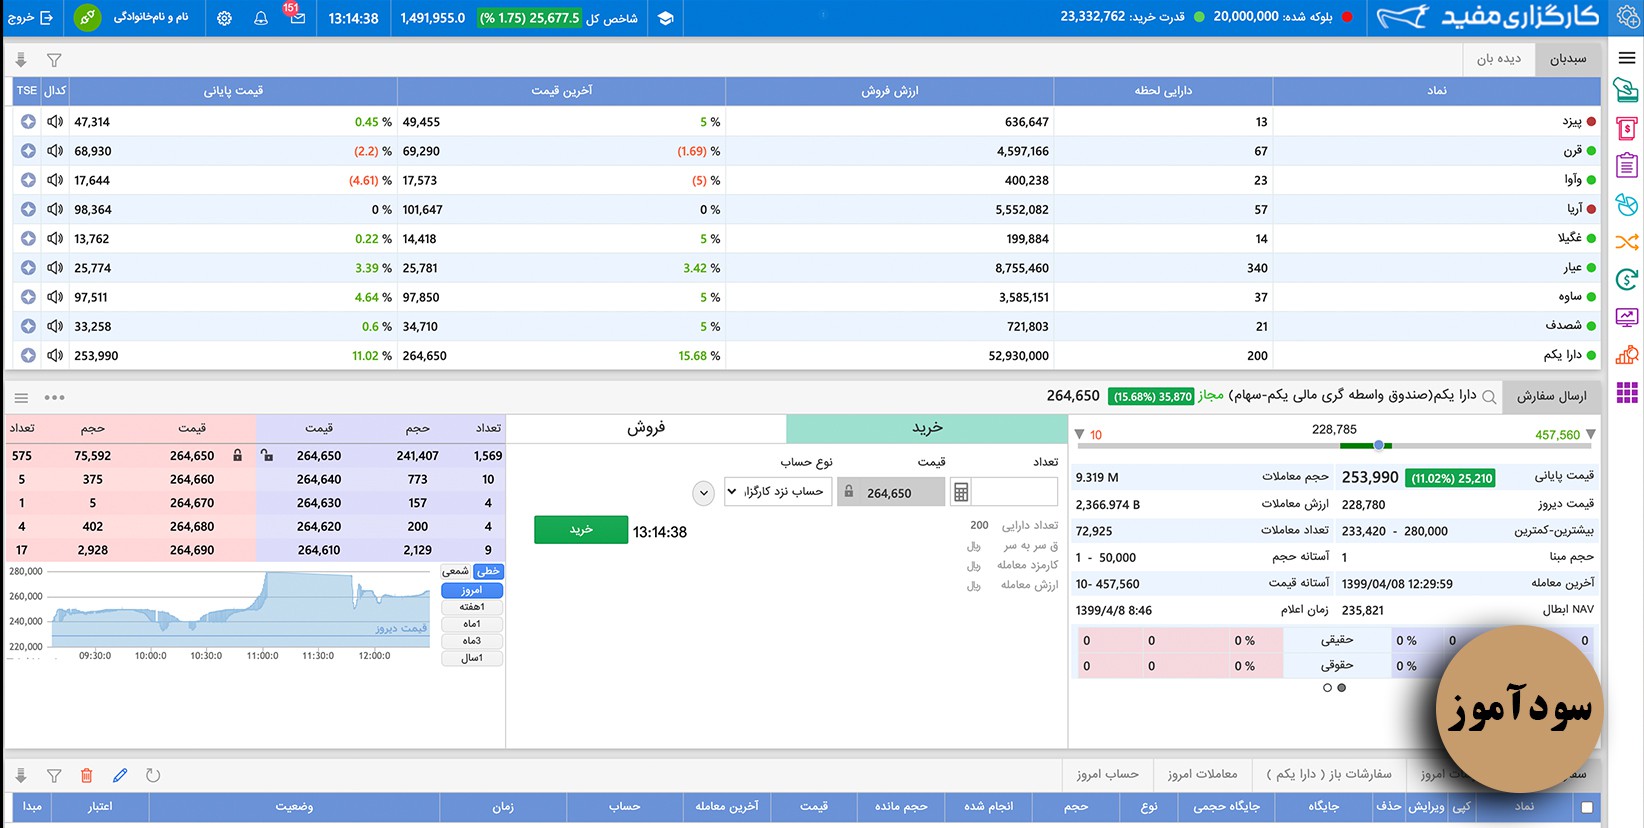Click the price range slider handle
The image size is (1644, 828).
coord(1379,445)
